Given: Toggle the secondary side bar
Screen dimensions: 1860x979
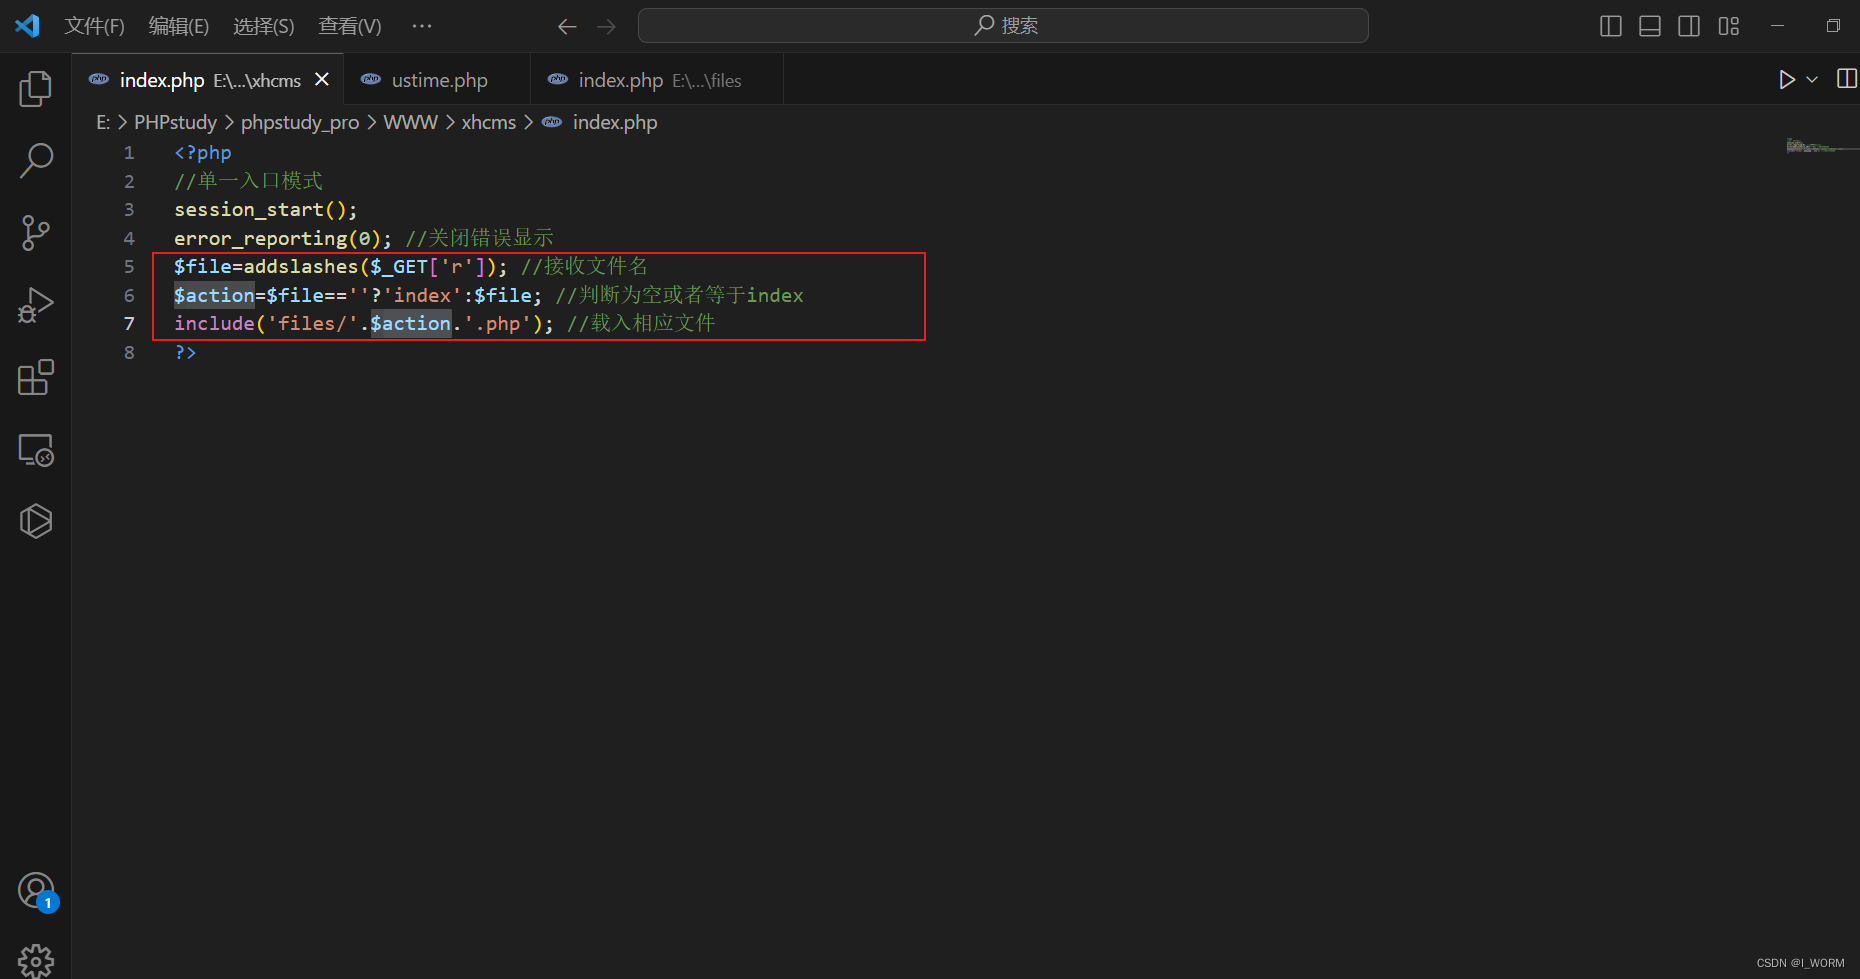Looking at the screenshot, I should [x=1689, y=26].
